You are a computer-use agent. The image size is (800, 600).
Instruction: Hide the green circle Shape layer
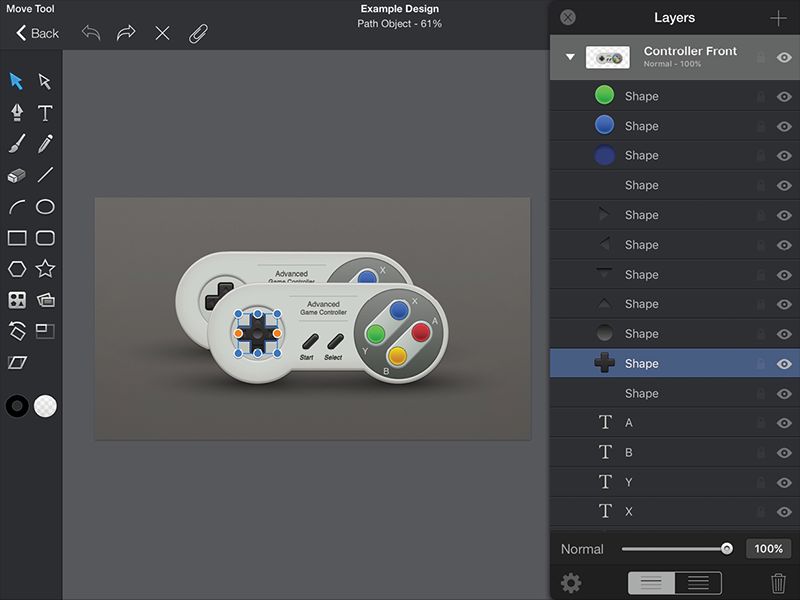coord(784,96)
